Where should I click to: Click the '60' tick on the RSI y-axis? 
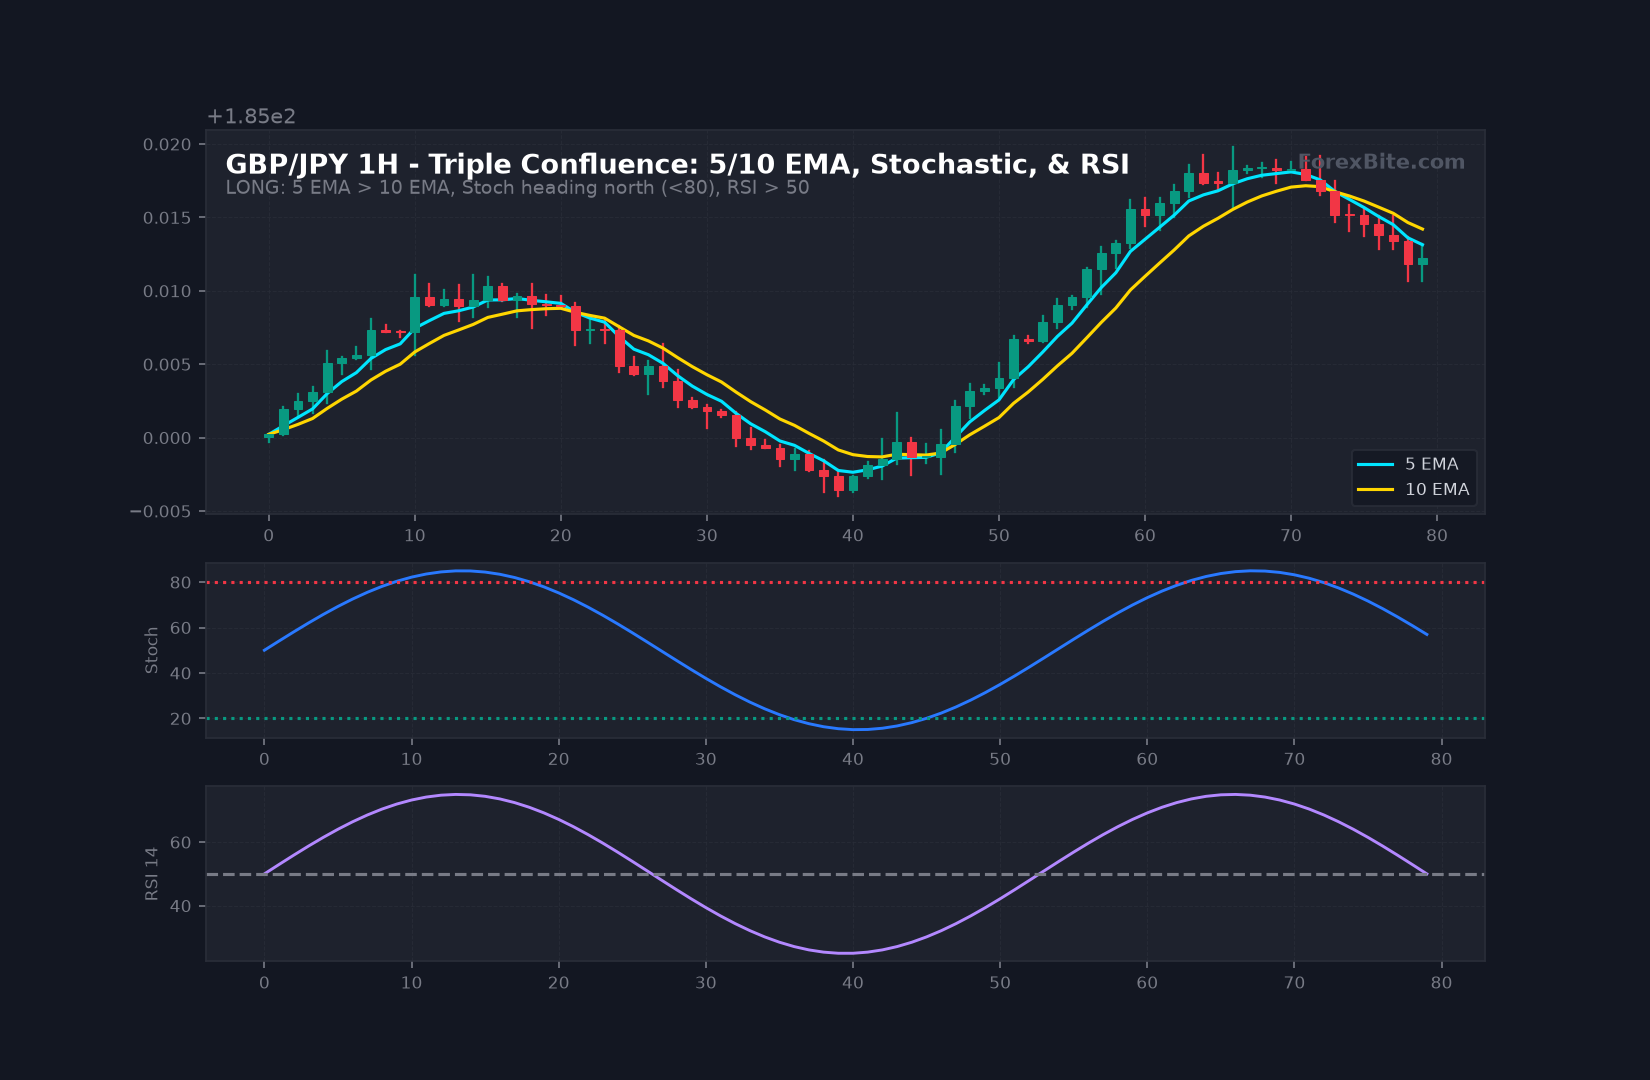[180, 842]
